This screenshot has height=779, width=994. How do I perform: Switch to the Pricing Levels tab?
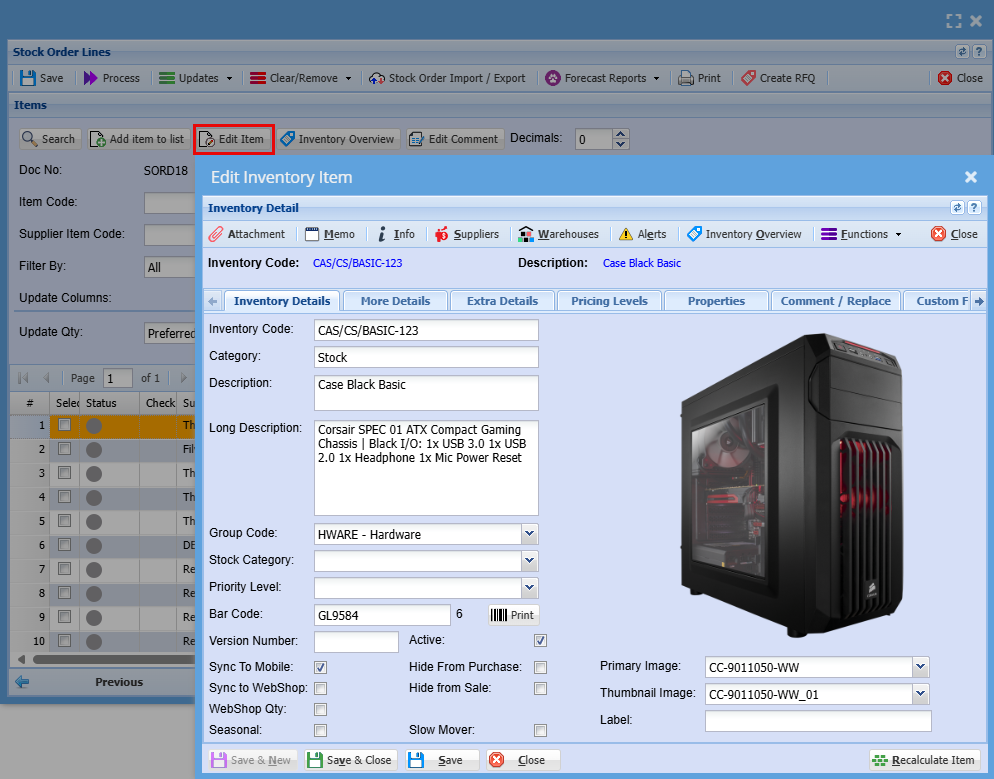609,301
